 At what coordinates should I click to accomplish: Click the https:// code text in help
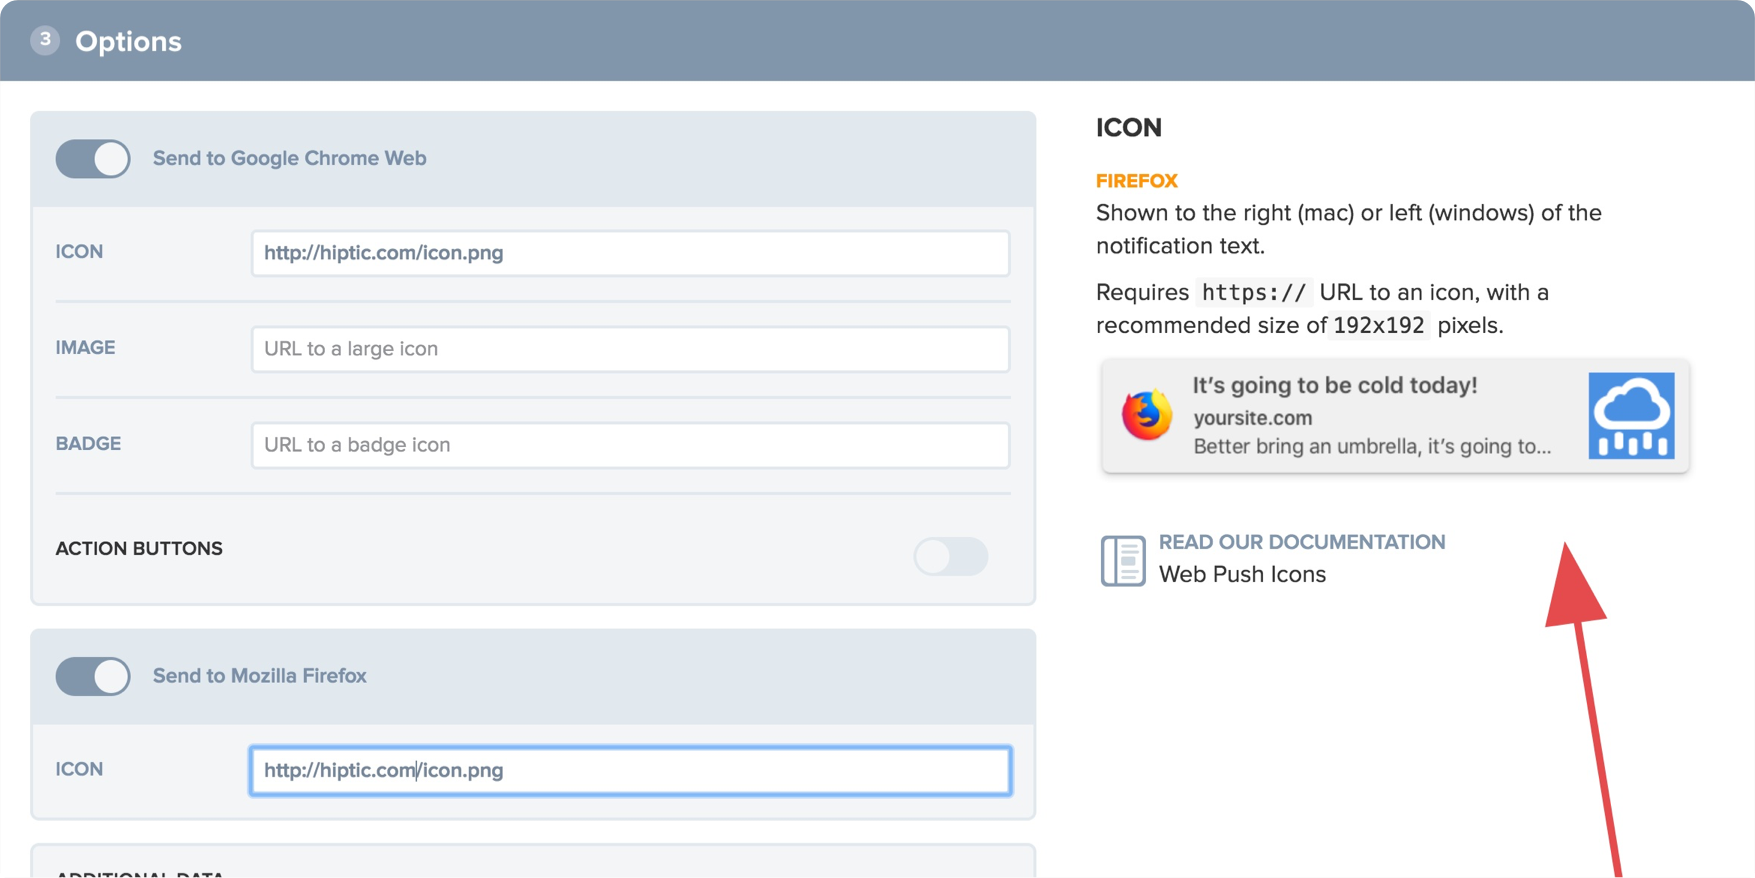tap(1254, 293)
